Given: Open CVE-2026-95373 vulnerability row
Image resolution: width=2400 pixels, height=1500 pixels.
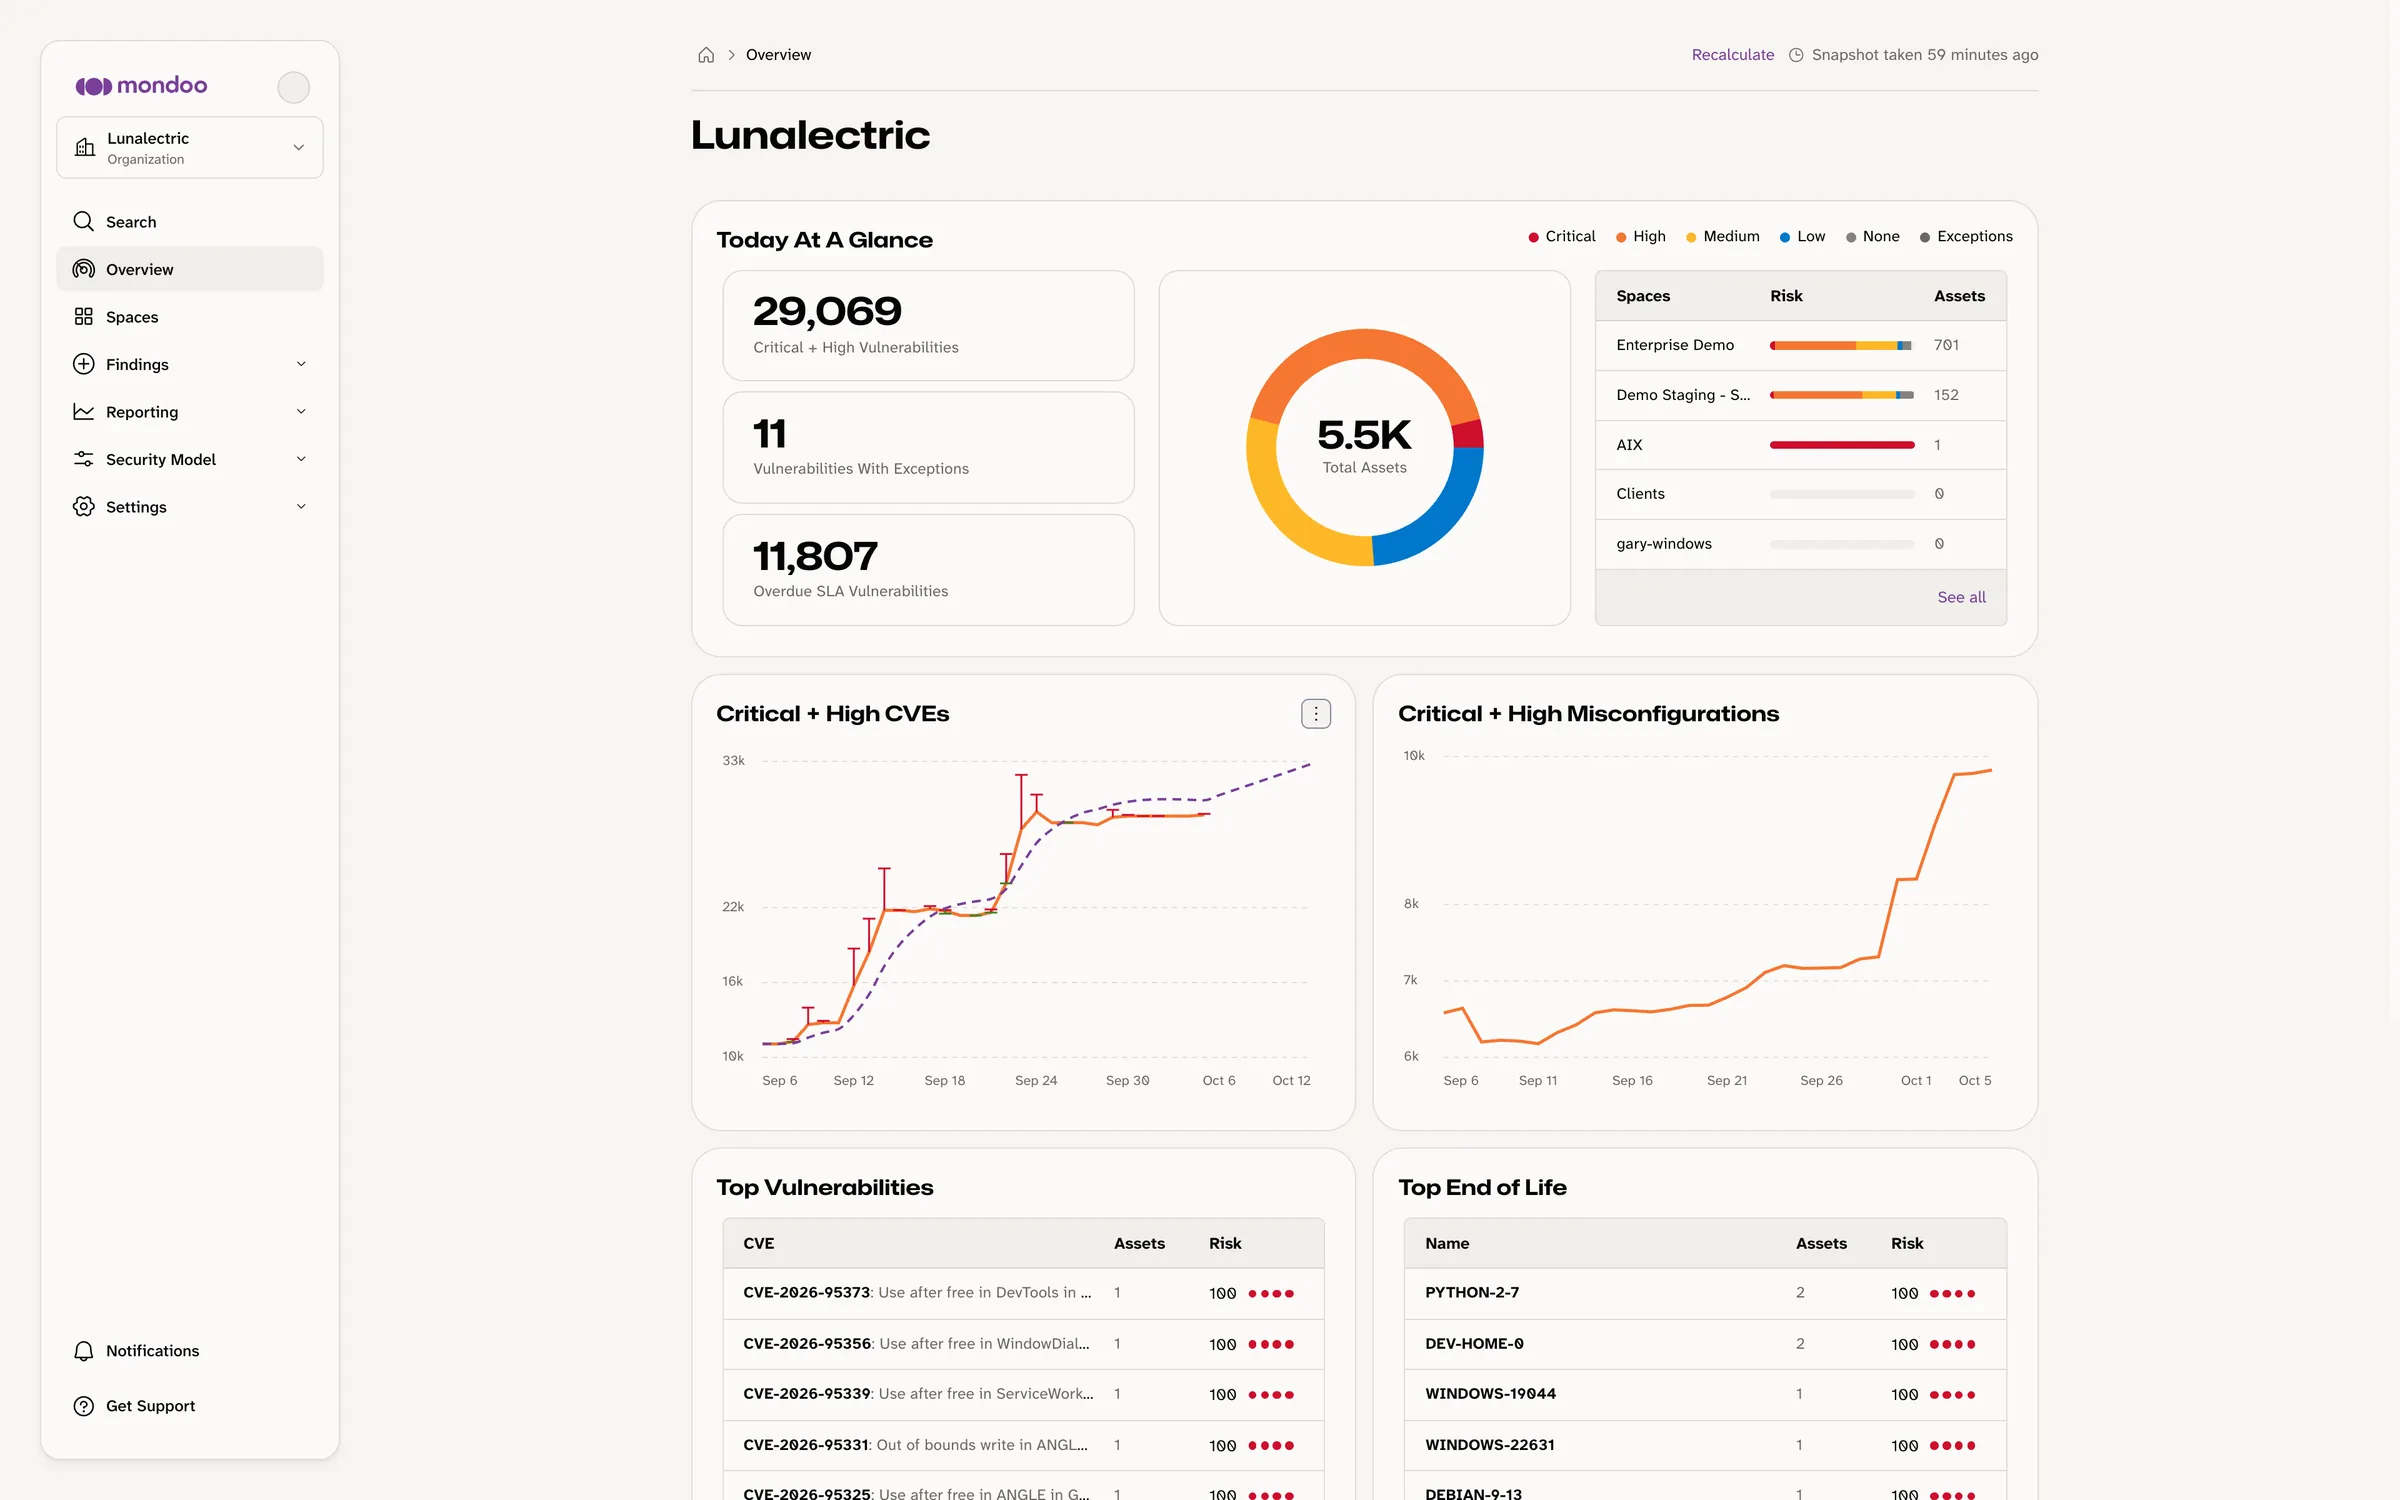Looking at the screenshot, I should [1023, 1293].
